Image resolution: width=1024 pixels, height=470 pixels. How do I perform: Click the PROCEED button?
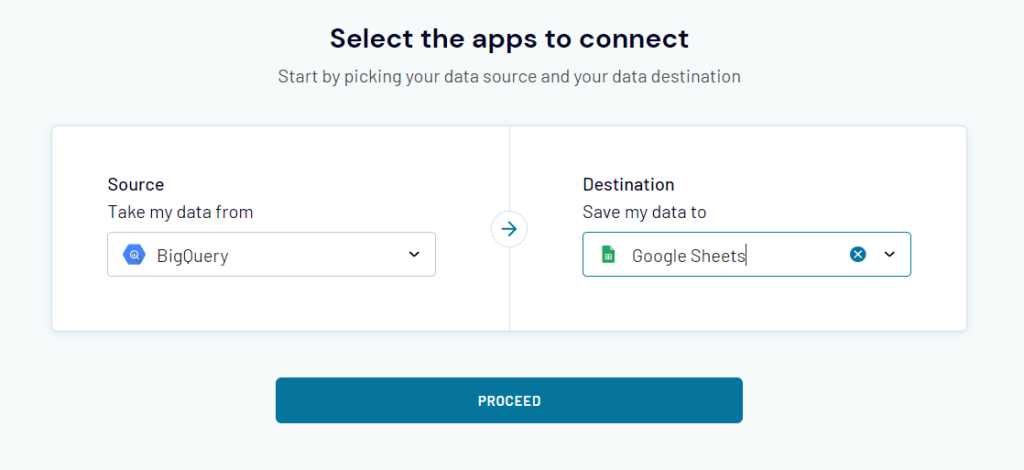[509, 400]
